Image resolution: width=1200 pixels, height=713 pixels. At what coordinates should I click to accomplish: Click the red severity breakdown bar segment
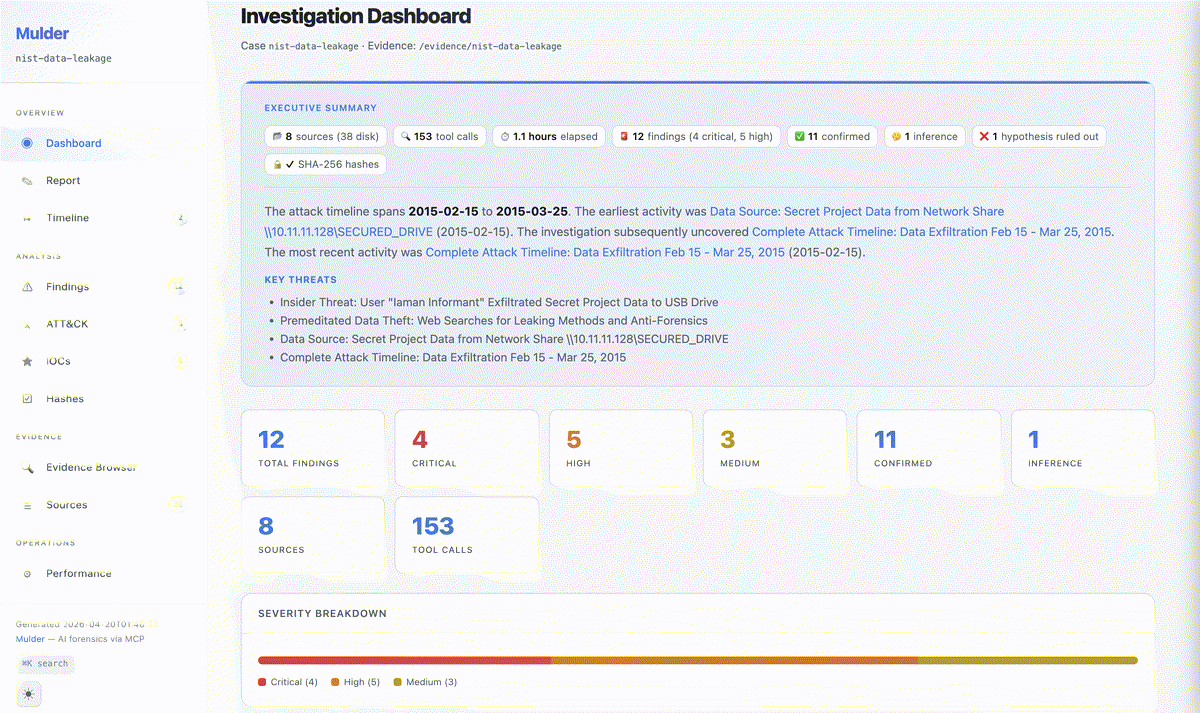click(400, 660)
